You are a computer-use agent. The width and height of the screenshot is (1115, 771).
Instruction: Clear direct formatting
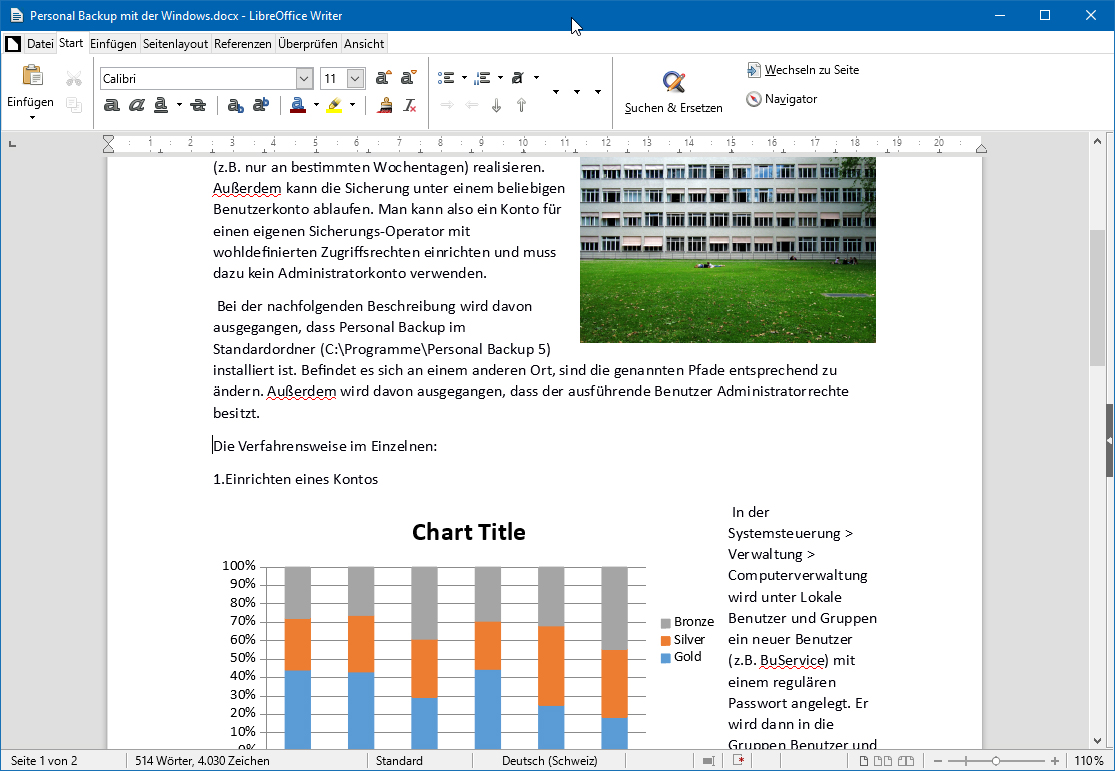410,105
